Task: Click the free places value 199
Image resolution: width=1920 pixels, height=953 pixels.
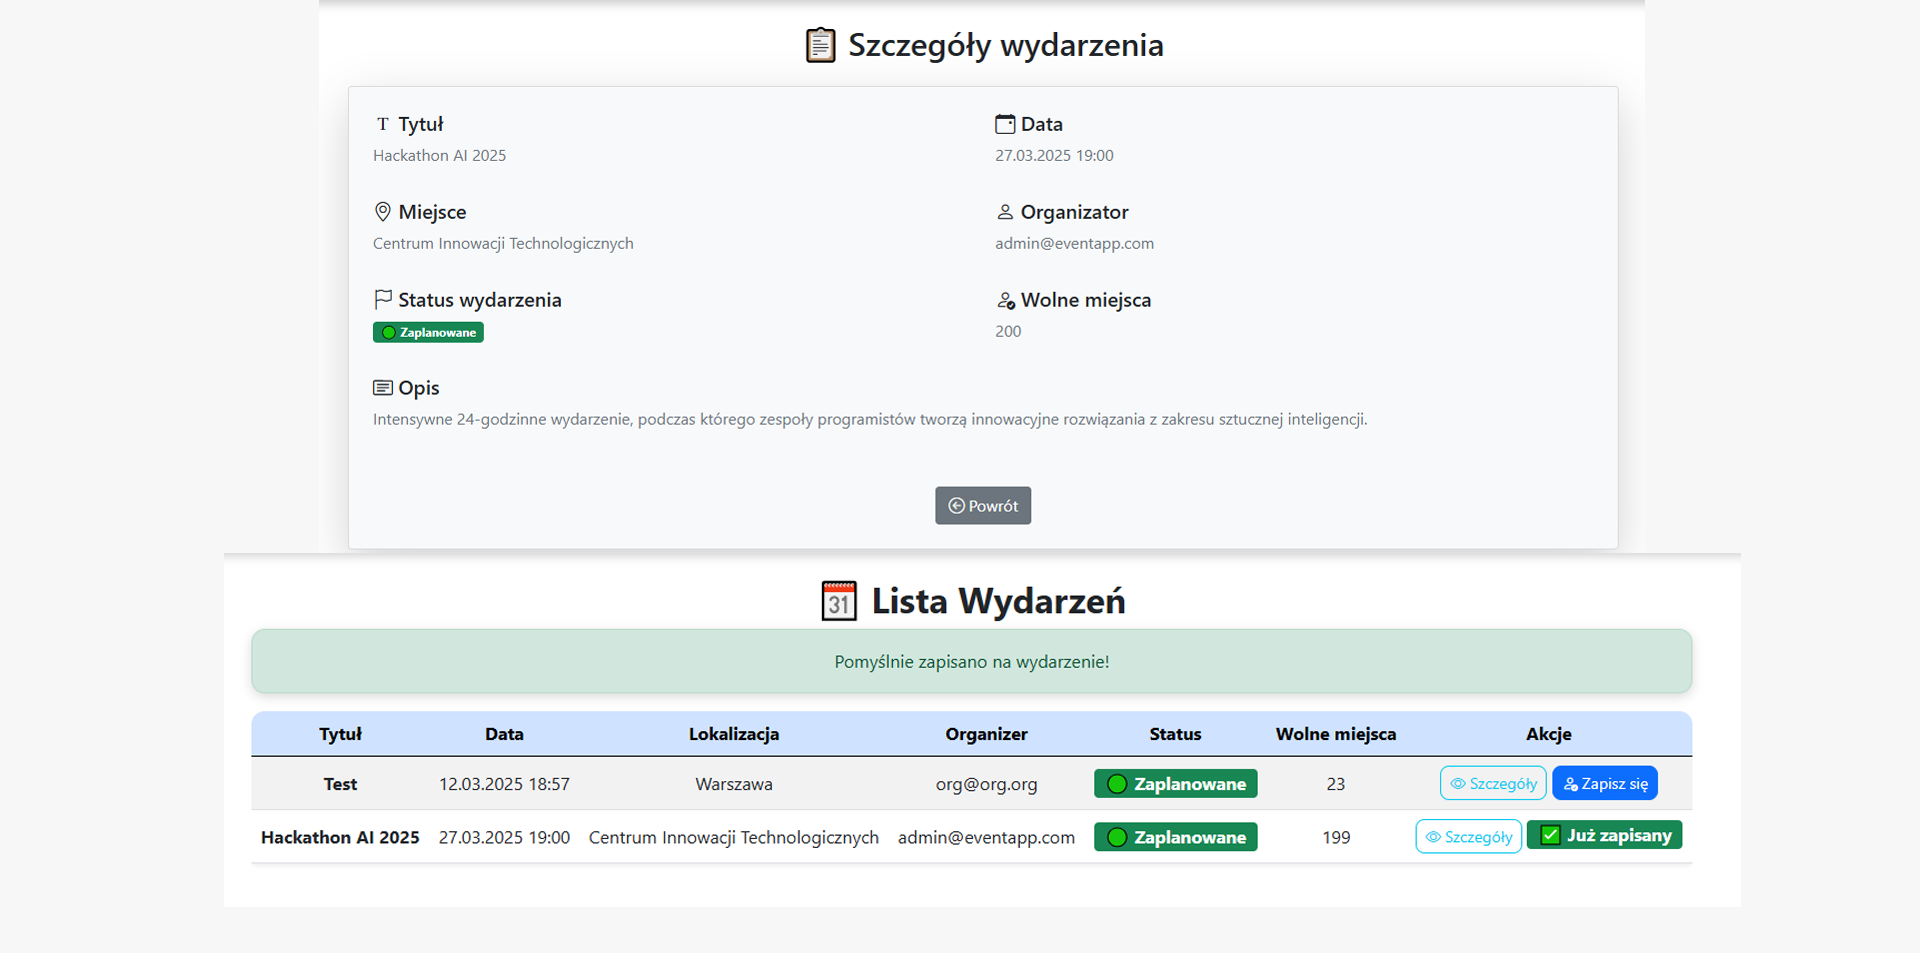Action: (1336, 837)
